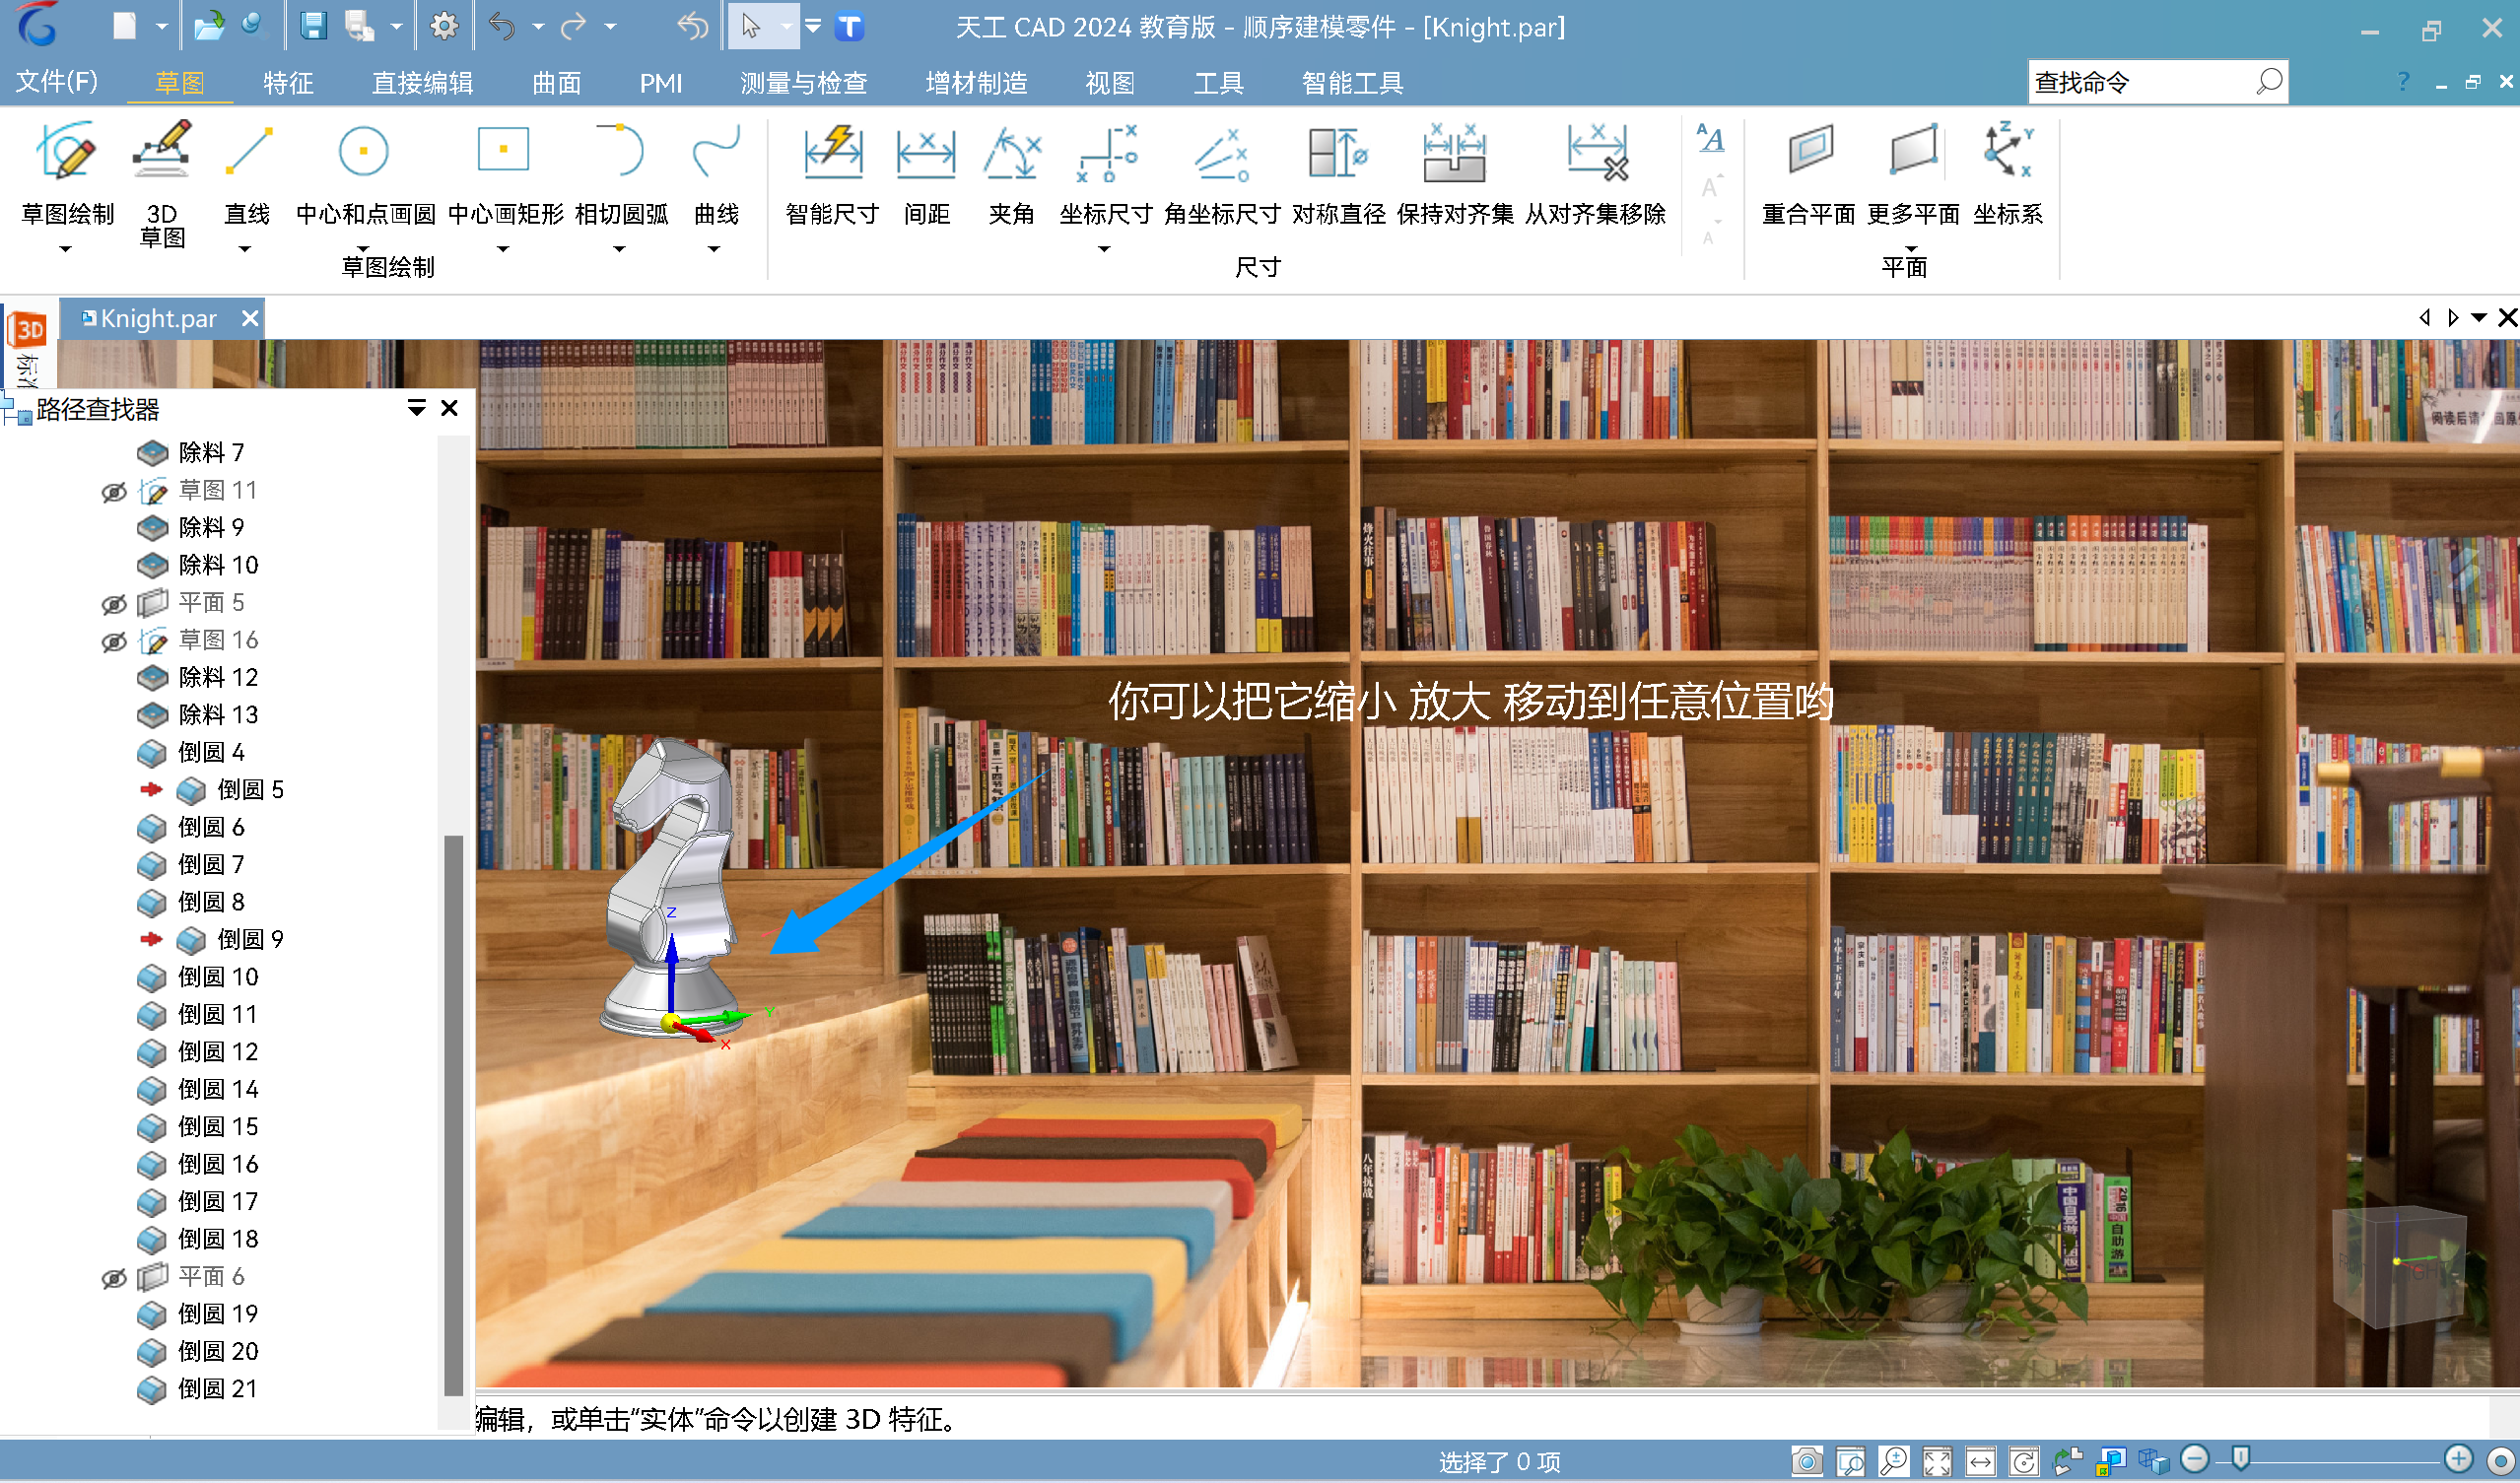
Task: Pick the 相切圆弧 tangent arc tool
Action: coord(620,151)
